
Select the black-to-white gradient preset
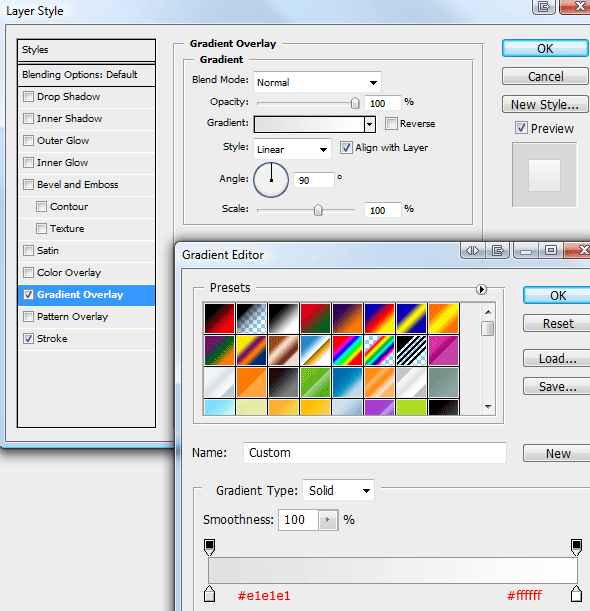[x=283, y=318]
